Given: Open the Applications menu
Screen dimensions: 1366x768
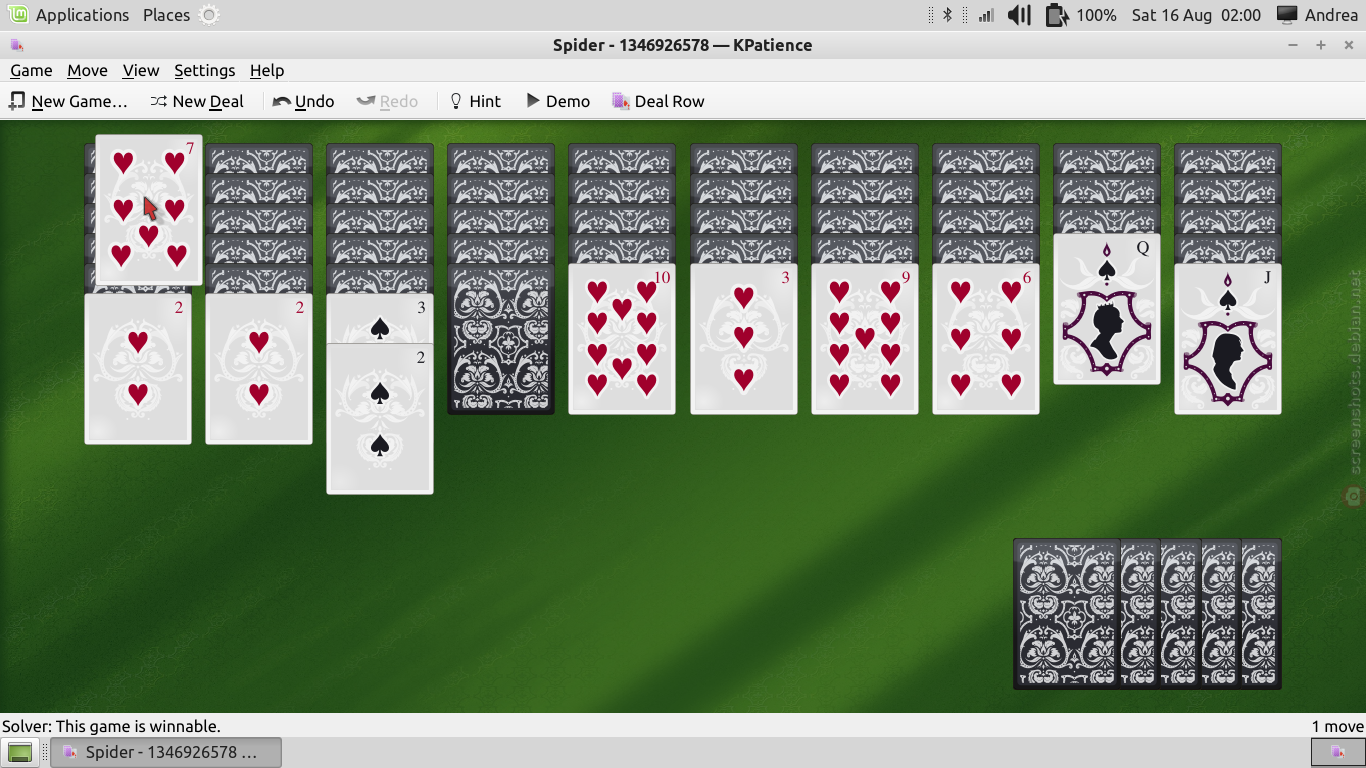Looking at the screenshot, I should [x=70, y=15].
